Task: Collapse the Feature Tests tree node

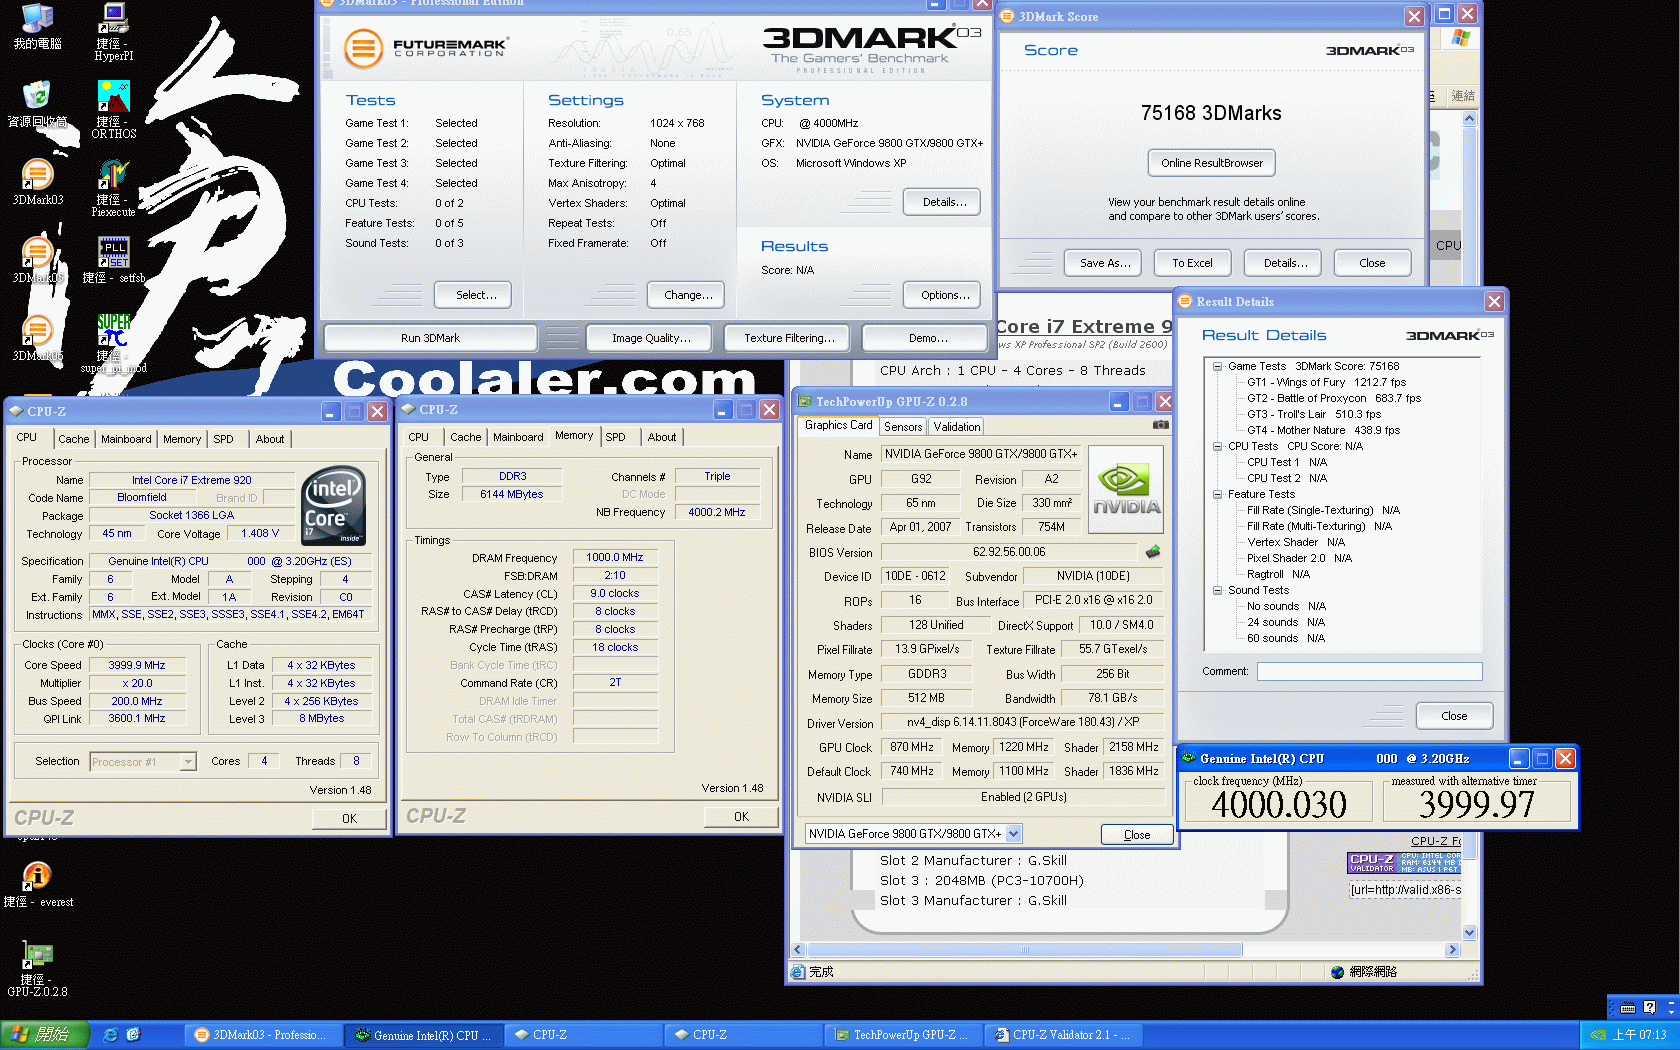Action: click(x=1217, y=495)
